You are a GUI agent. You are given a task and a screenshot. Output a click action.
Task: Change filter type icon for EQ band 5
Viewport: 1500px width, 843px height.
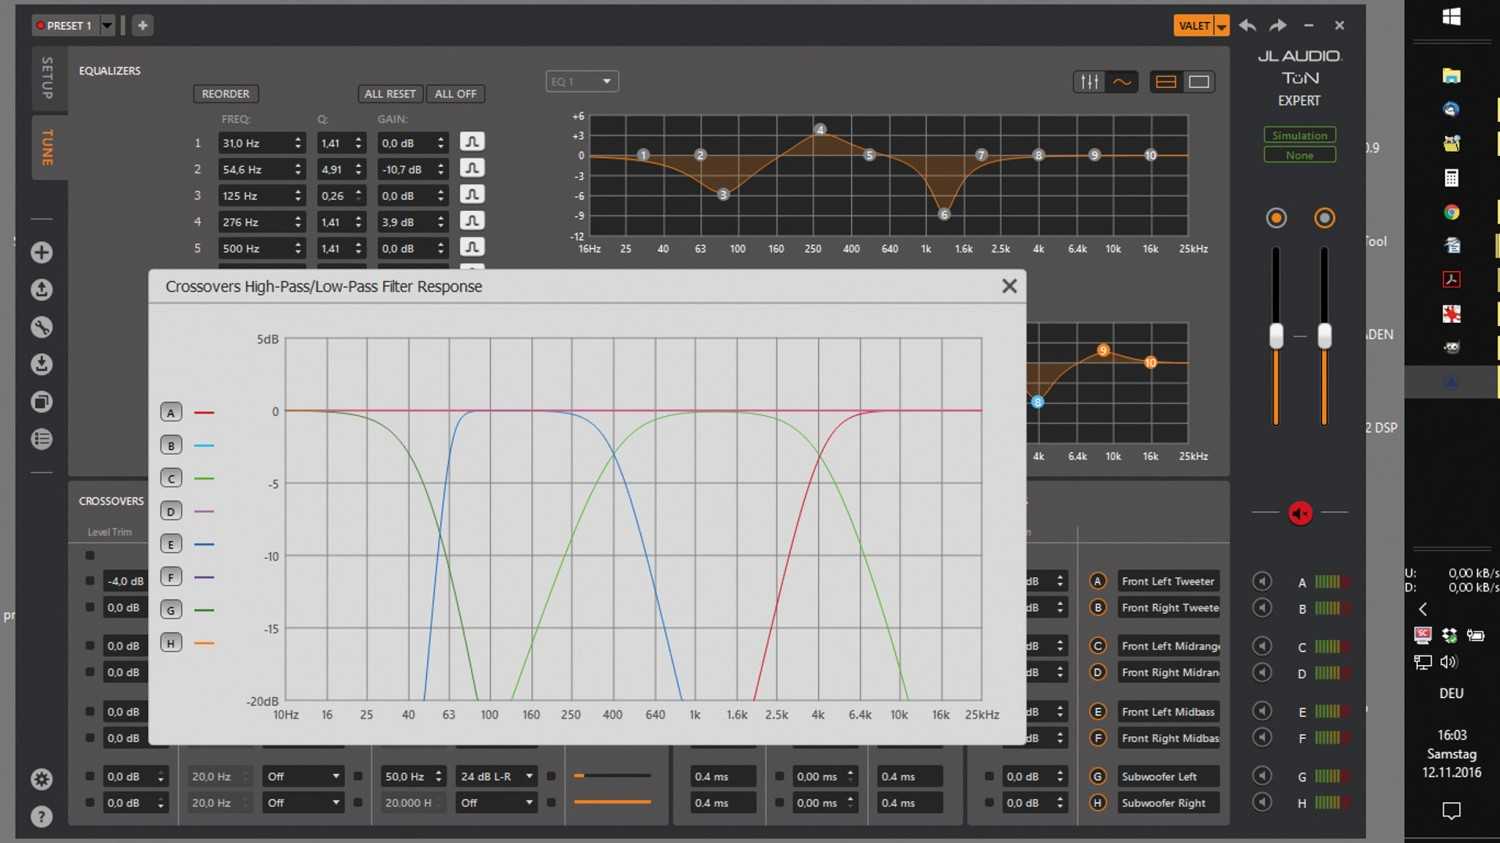coord(472,247)
